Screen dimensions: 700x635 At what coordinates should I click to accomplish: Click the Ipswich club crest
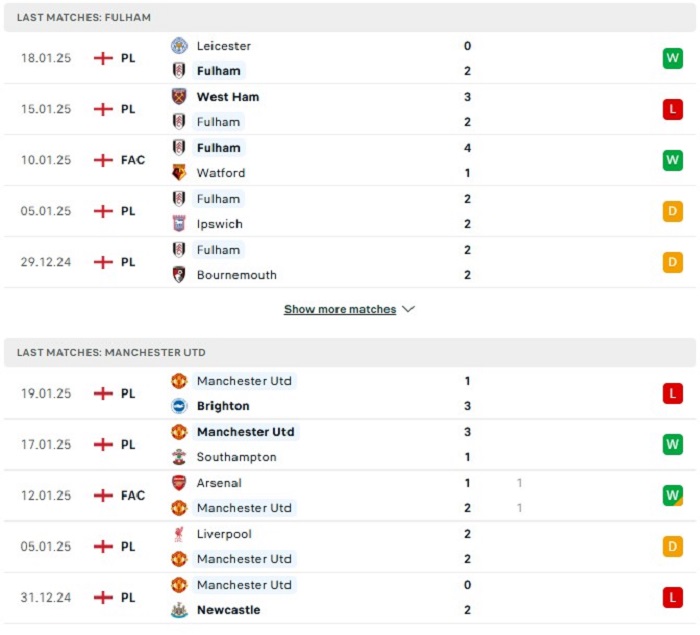[179, 223]
